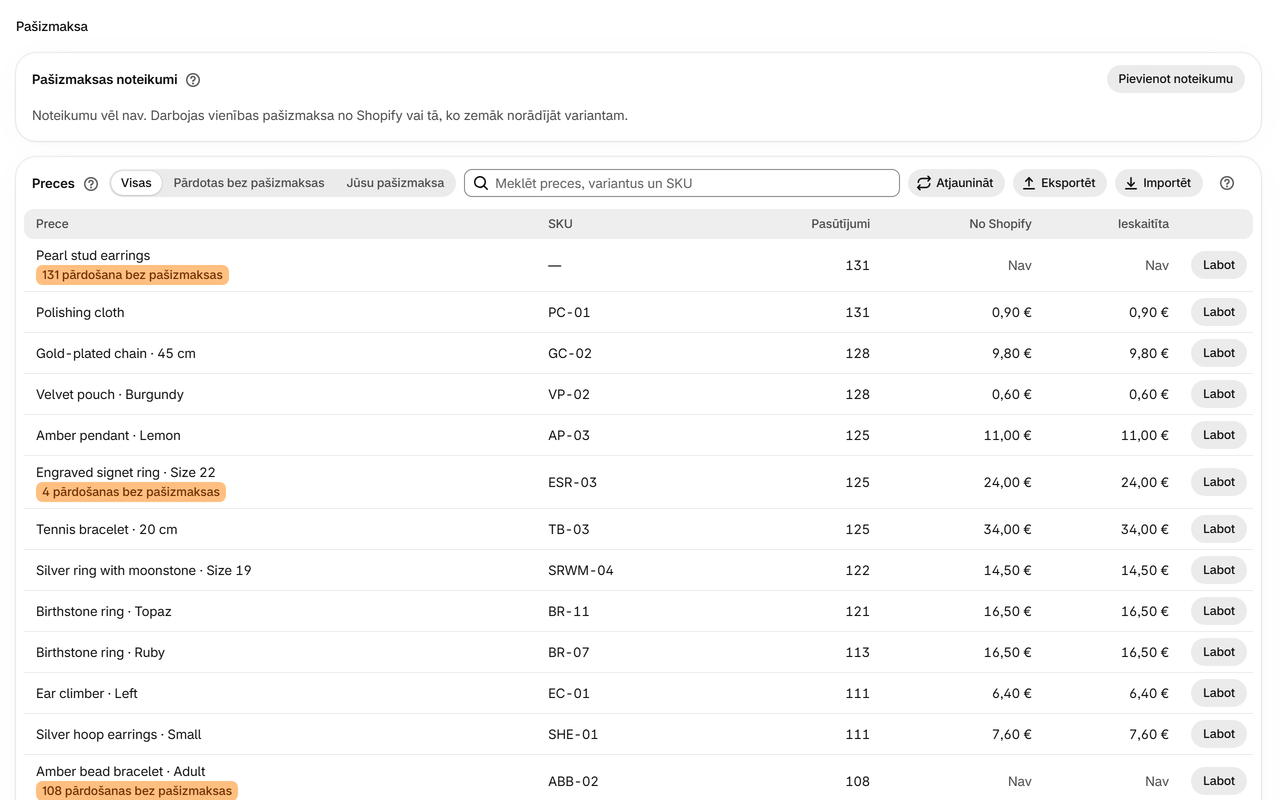Click Labot for Pearl stud earrings
Screen dimensions: 1280x800
pos(1218,265)
